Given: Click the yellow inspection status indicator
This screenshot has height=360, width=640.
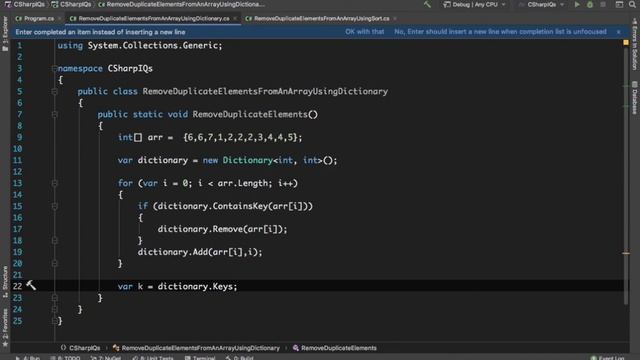Looking at the screenshot, I should pyautogui.click(x=626, y=42).
